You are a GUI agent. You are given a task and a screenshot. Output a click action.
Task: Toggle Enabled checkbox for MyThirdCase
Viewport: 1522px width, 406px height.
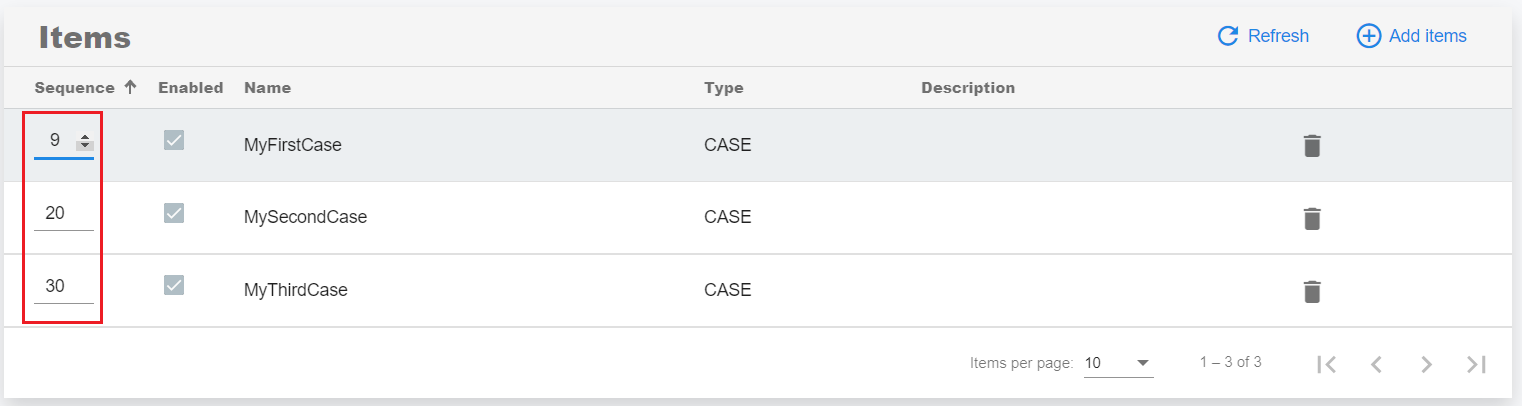[174, 286]
